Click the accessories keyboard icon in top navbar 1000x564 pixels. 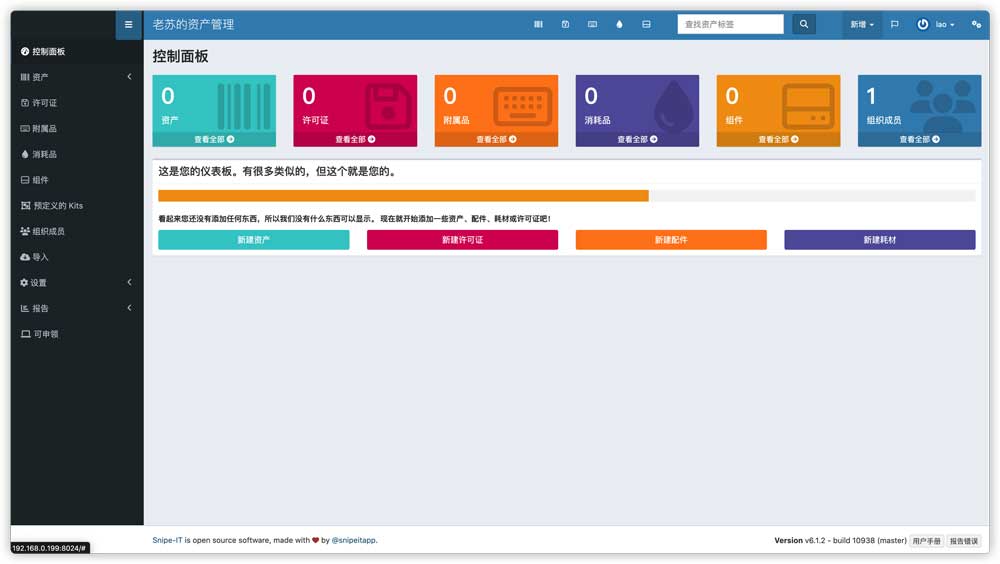tap(592, 25)
